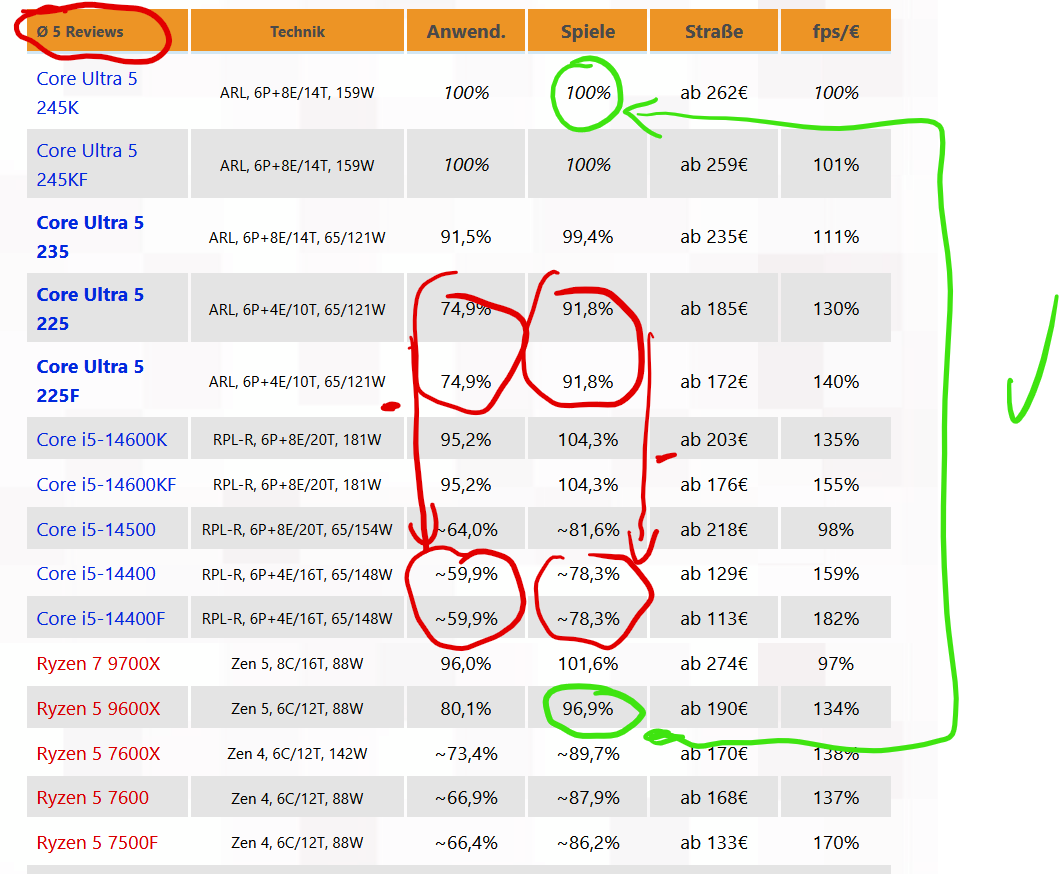Viewport: 1060px width, 874px height.
Task: Click the Straße column header
Action: coord(714,32)
